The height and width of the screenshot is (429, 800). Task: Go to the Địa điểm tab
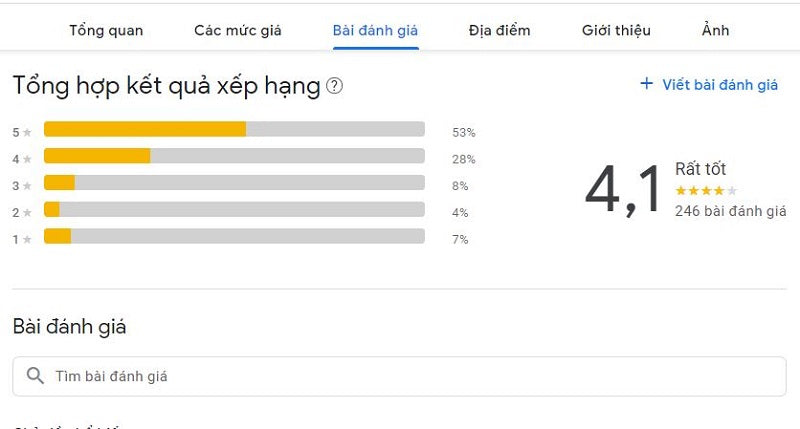click(x=499, y=30)
